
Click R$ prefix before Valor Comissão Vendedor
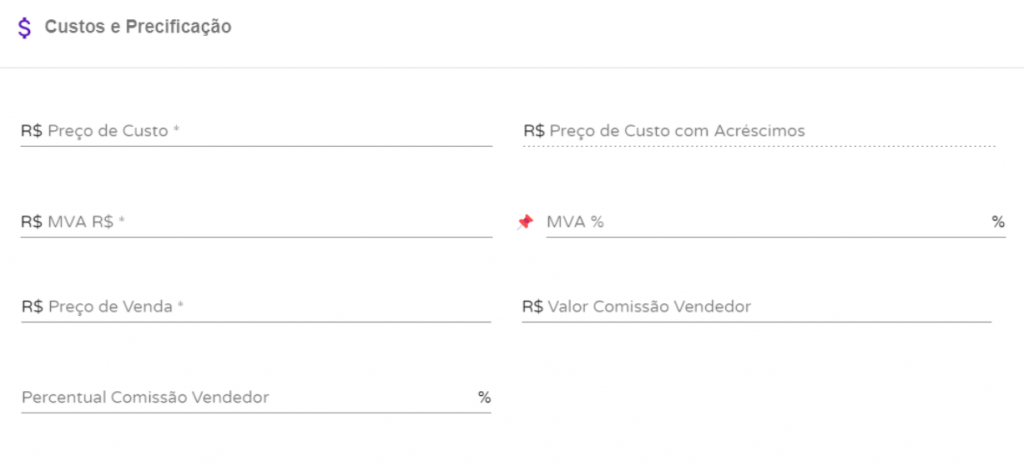tap(532, 307)
